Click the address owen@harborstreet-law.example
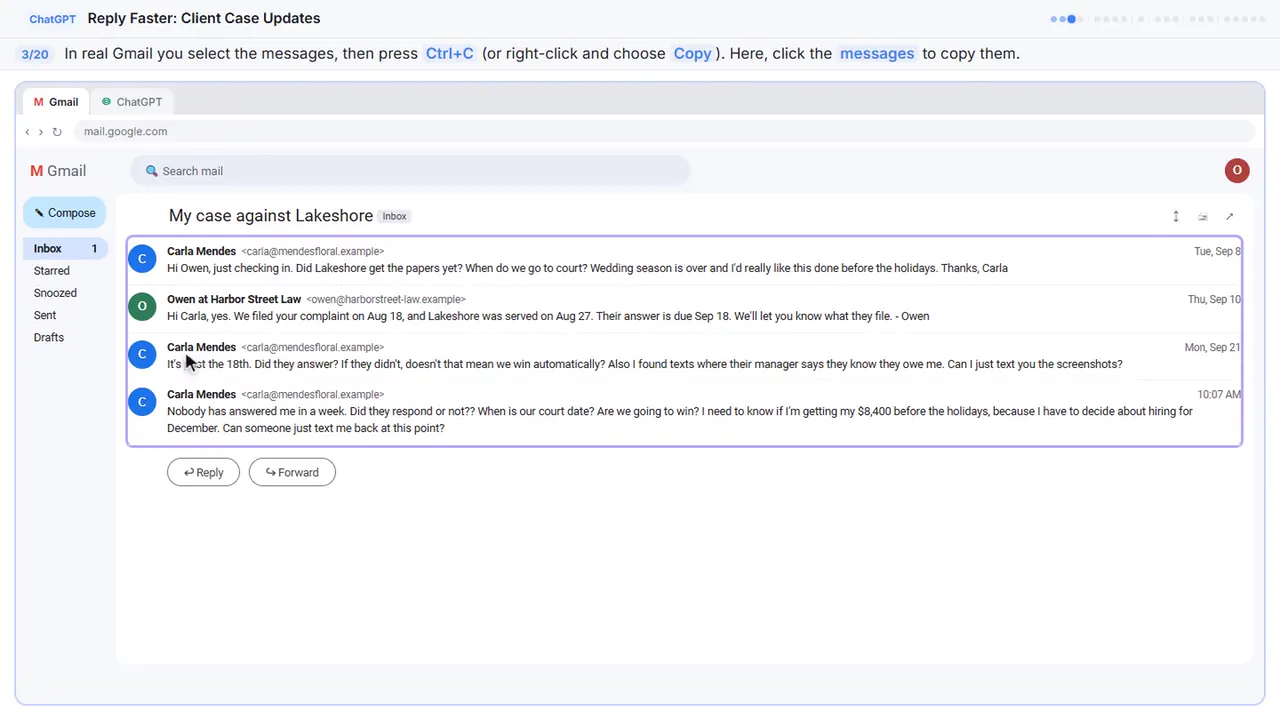This screenshot has height=720, width=1280. click(x=386, y=299)
